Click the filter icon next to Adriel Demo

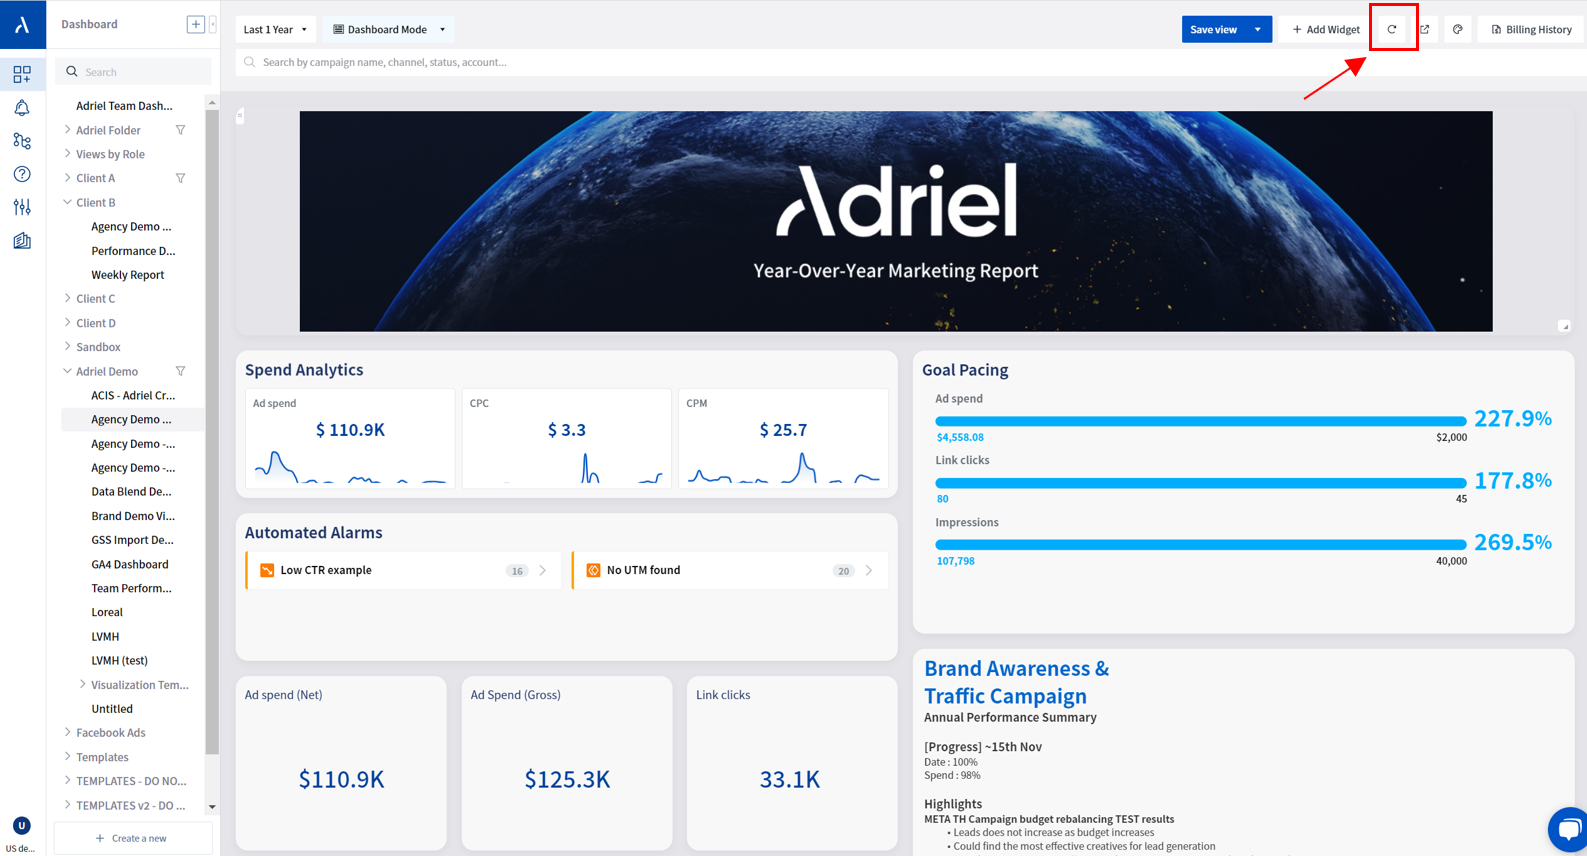coord(181,371)
